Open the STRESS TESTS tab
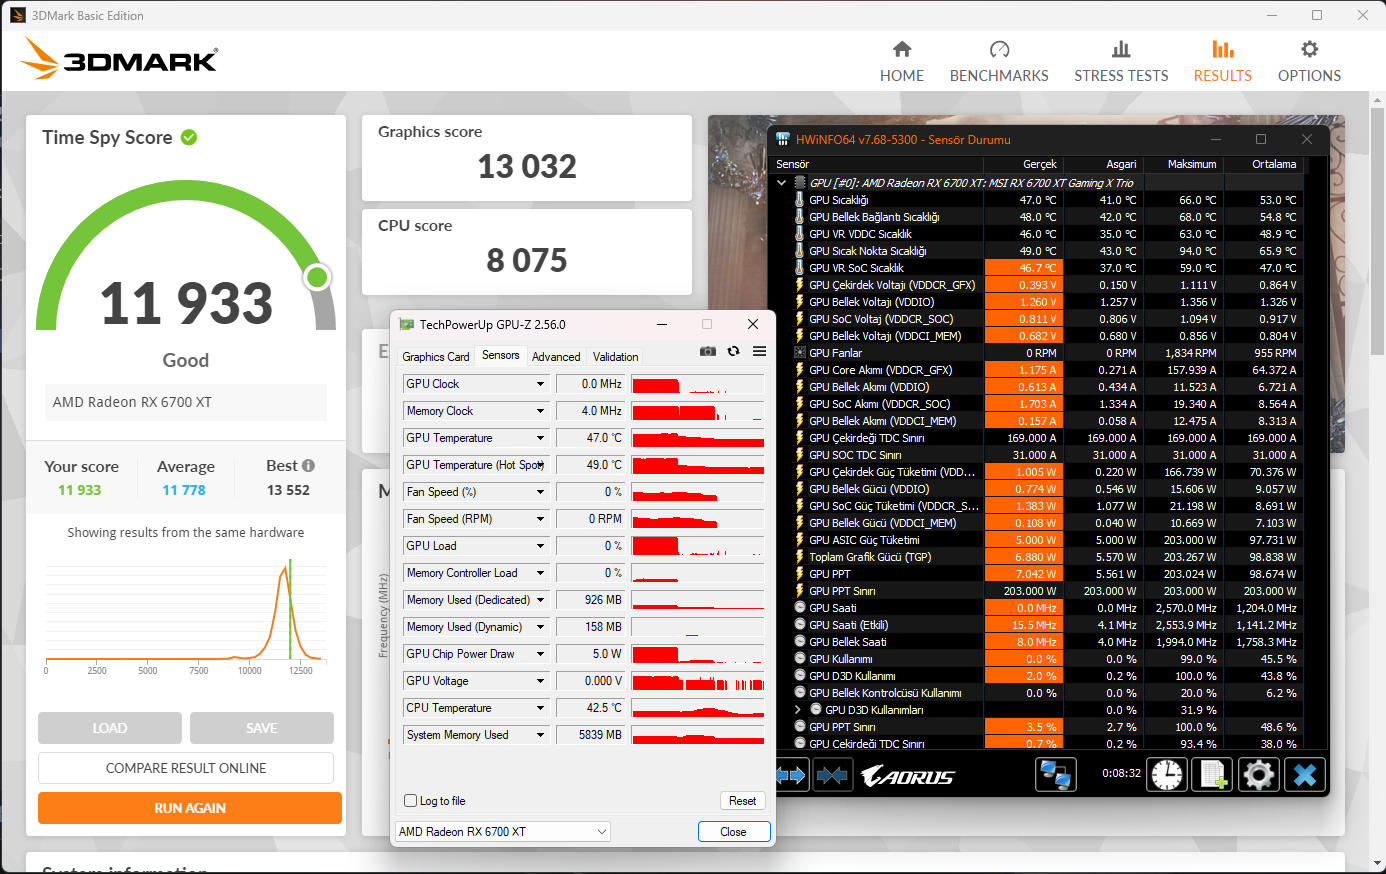 click(1121, 62)
